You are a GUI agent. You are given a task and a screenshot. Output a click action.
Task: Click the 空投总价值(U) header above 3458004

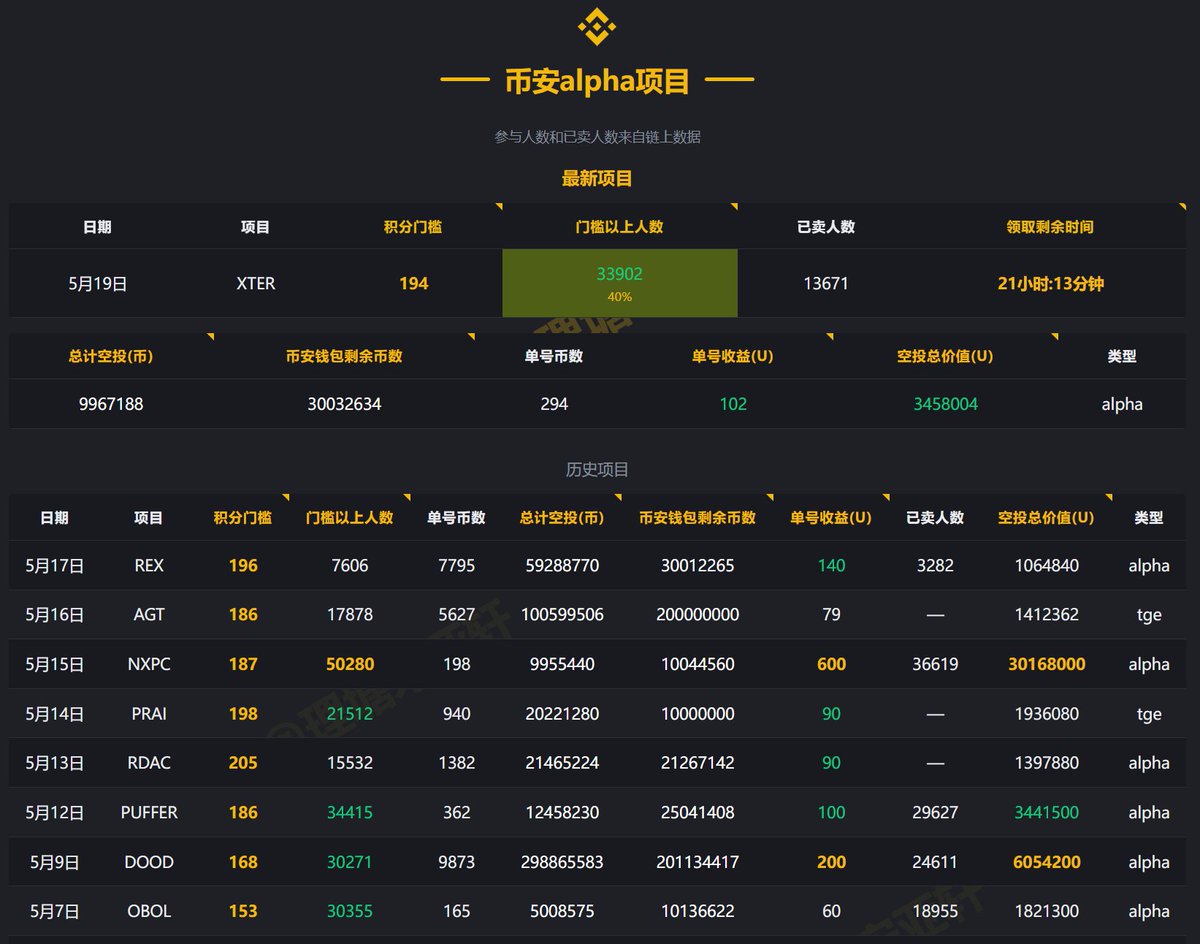pyautogui.click(x=945, y=356)
